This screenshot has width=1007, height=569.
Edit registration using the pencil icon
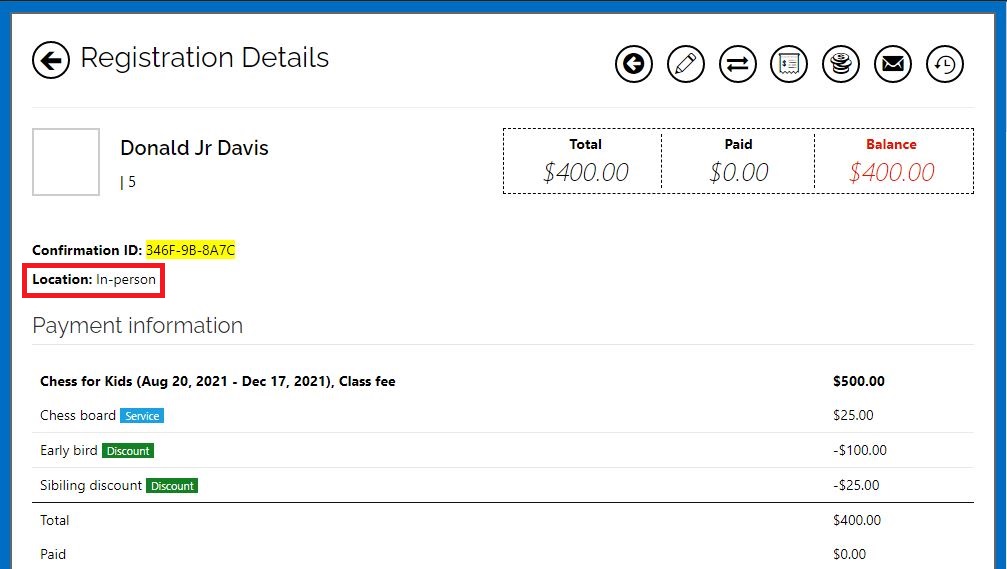click(x=685, y=65)
